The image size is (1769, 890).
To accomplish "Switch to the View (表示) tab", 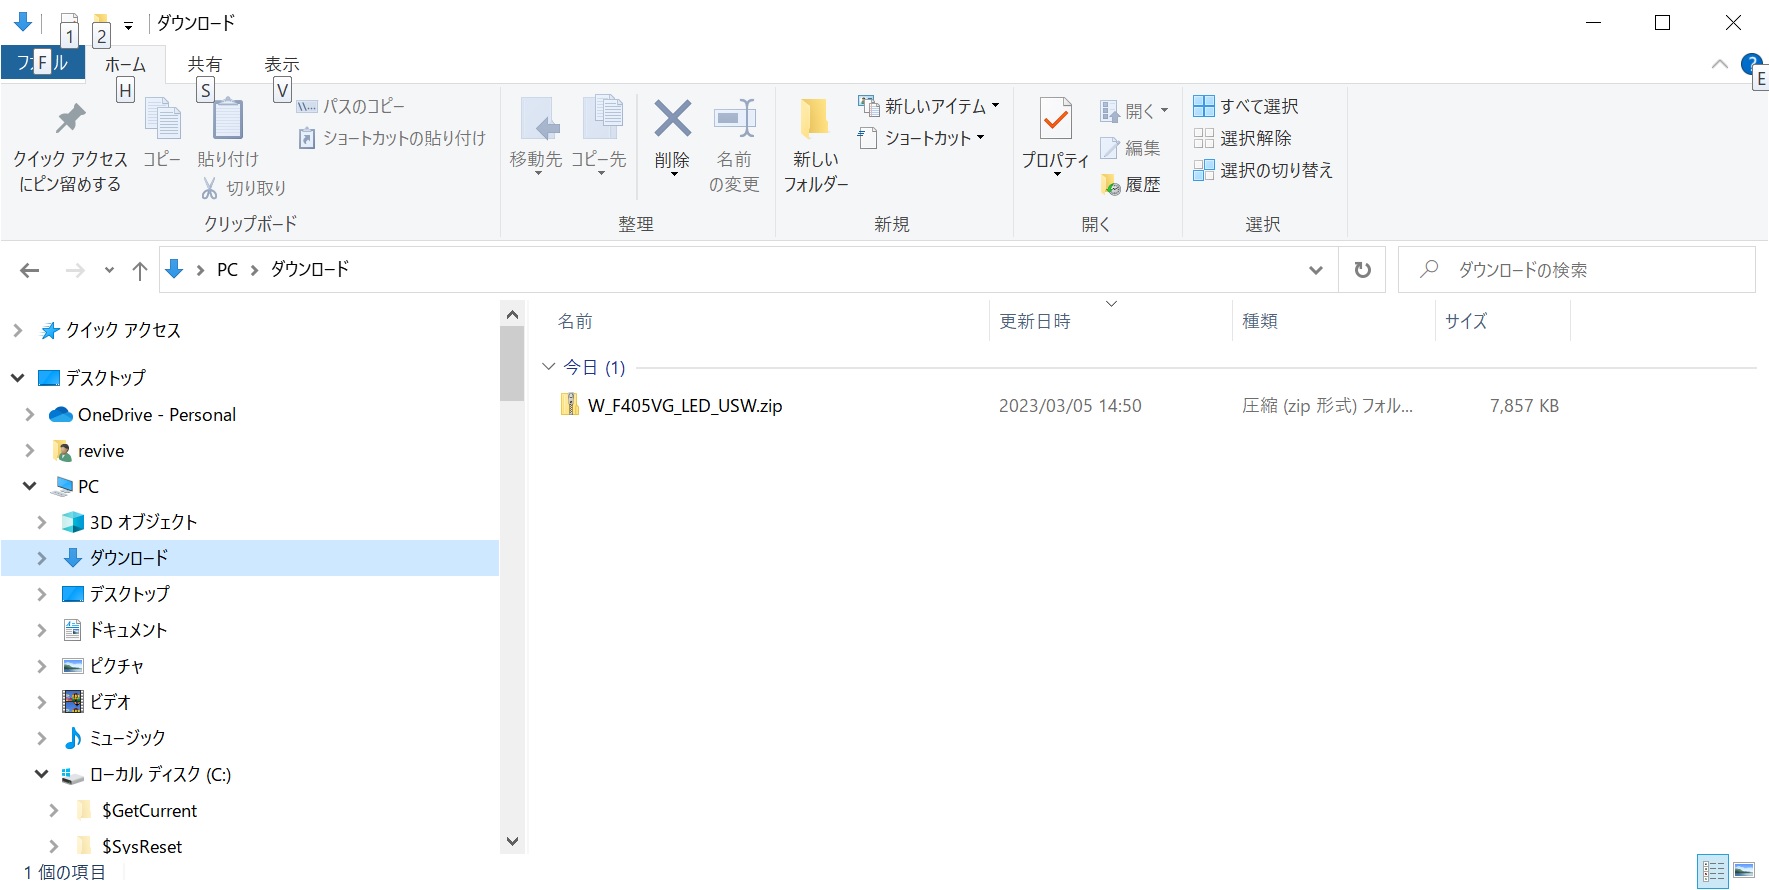I will point(282,64).
